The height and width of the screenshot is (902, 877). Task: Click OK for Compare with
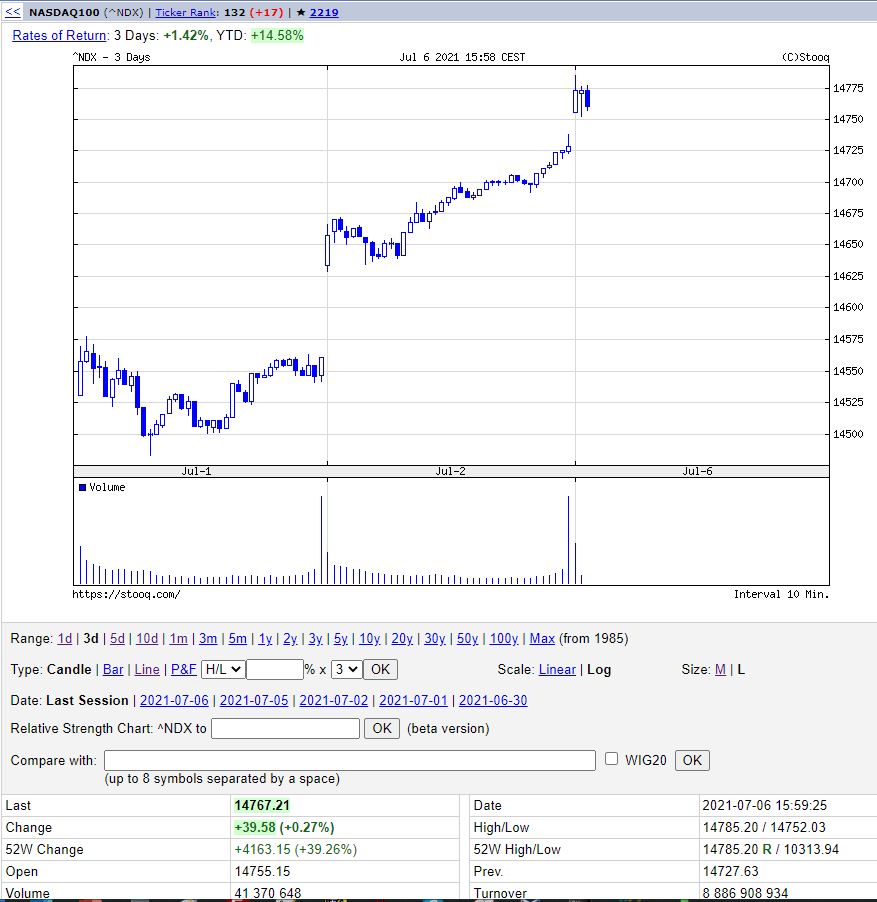692,760
